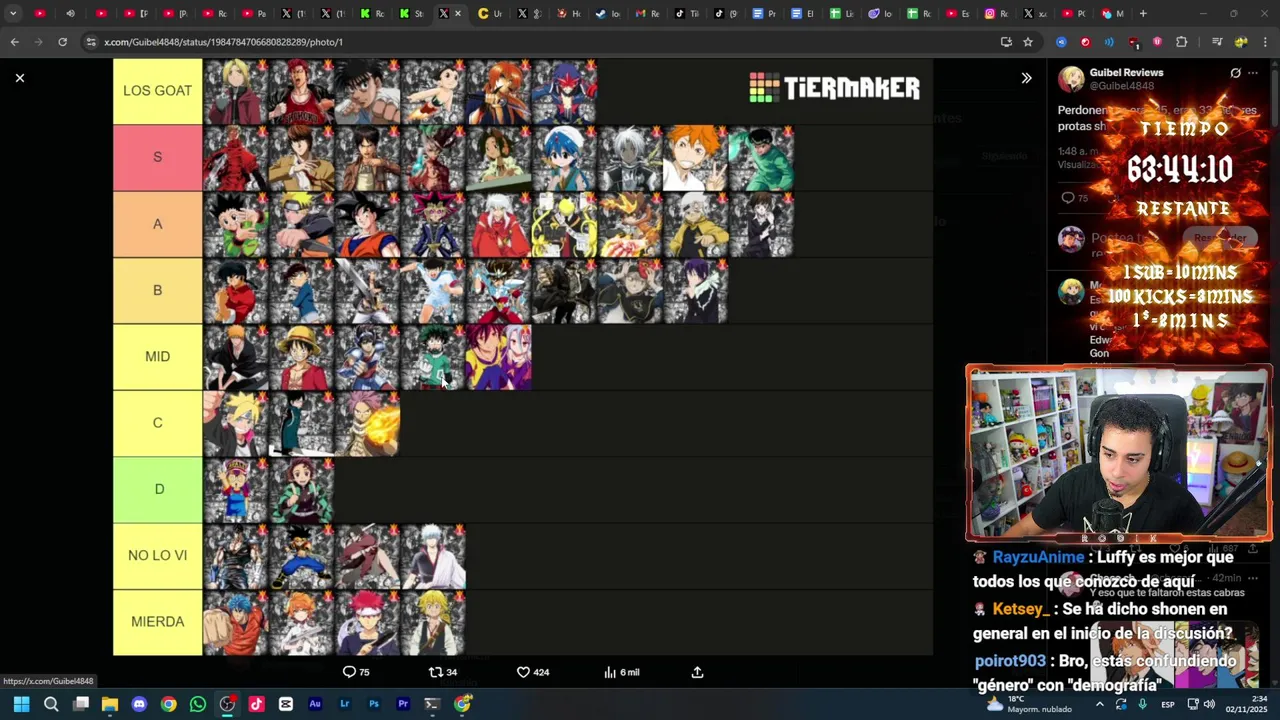Open CapCut from the taskbar
The width and height of the screenshot is (1280, 720).
tap(286, 704)
